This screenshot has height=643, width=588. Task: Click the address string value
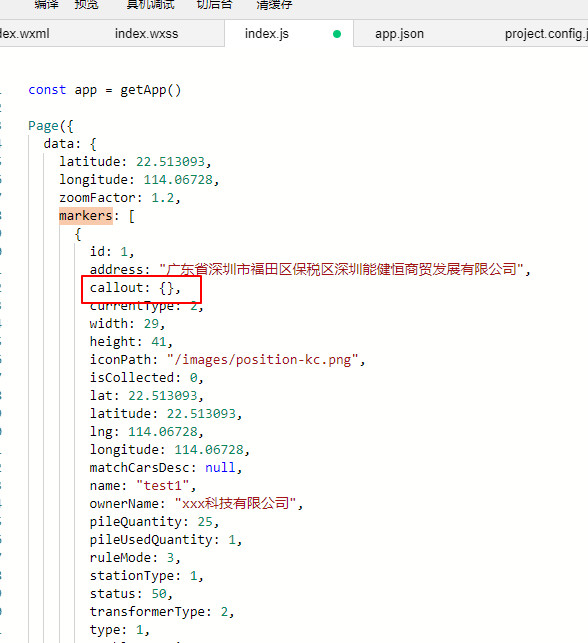(x=342, y=269)
